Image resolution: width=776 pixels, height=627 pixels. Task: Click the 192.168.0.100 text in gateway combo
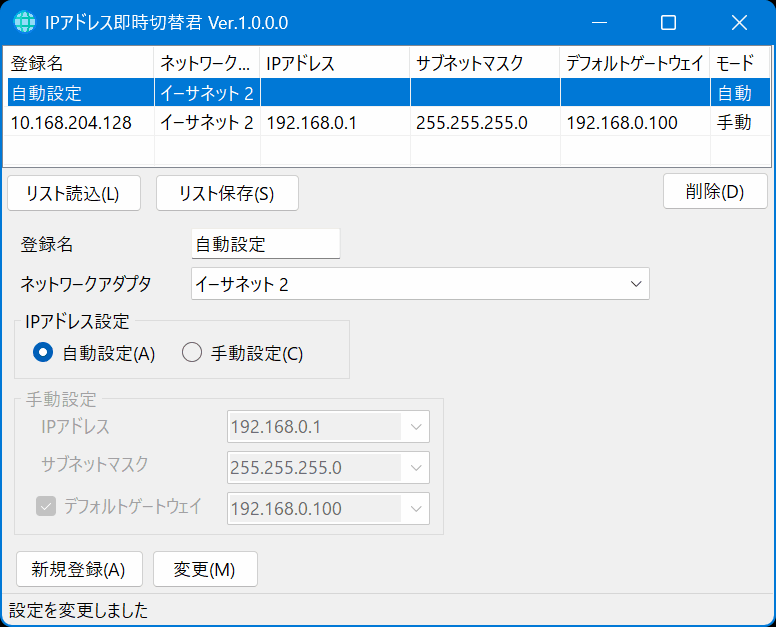click(286, 509)
